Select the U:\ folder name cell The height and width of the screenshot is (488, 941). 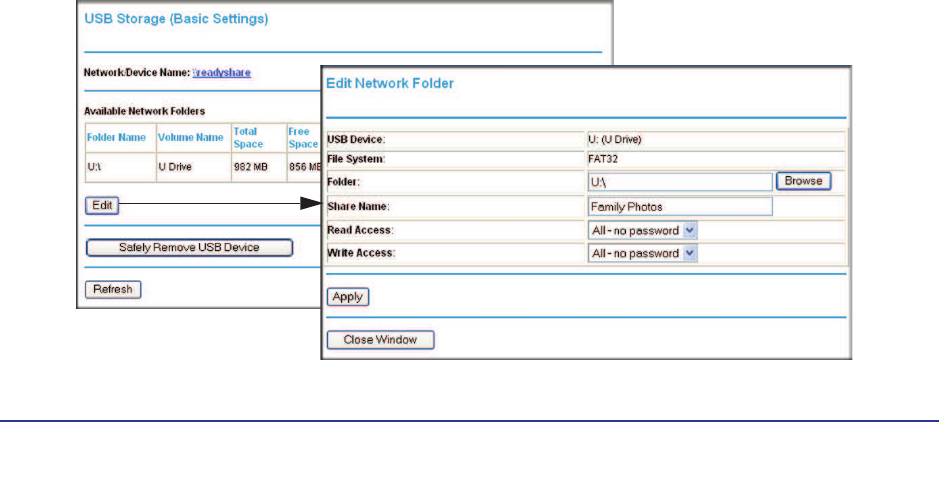tap(121, 167)
